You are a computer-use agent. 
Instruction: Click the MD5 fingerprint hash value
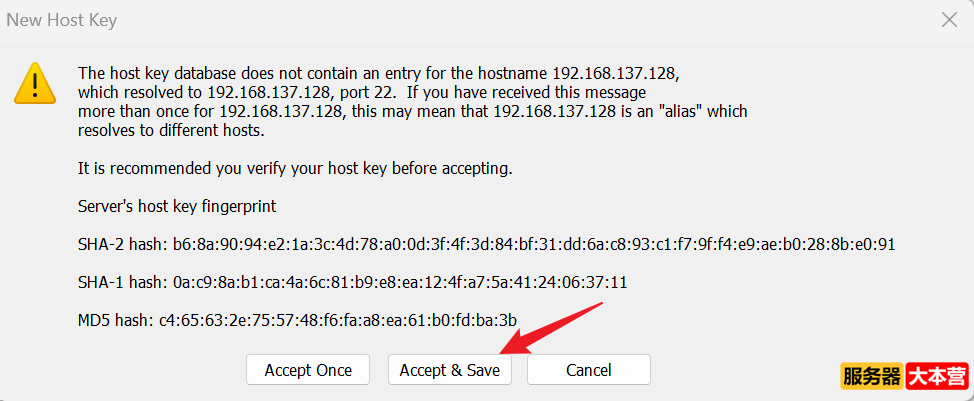coord(338,320)
